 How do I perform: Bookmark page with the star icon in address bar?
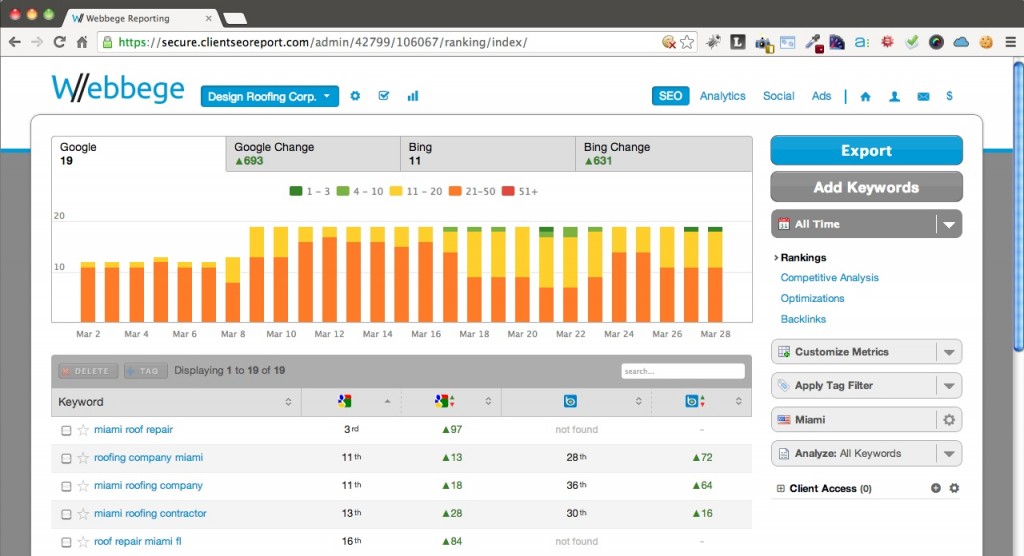point(687,42)
